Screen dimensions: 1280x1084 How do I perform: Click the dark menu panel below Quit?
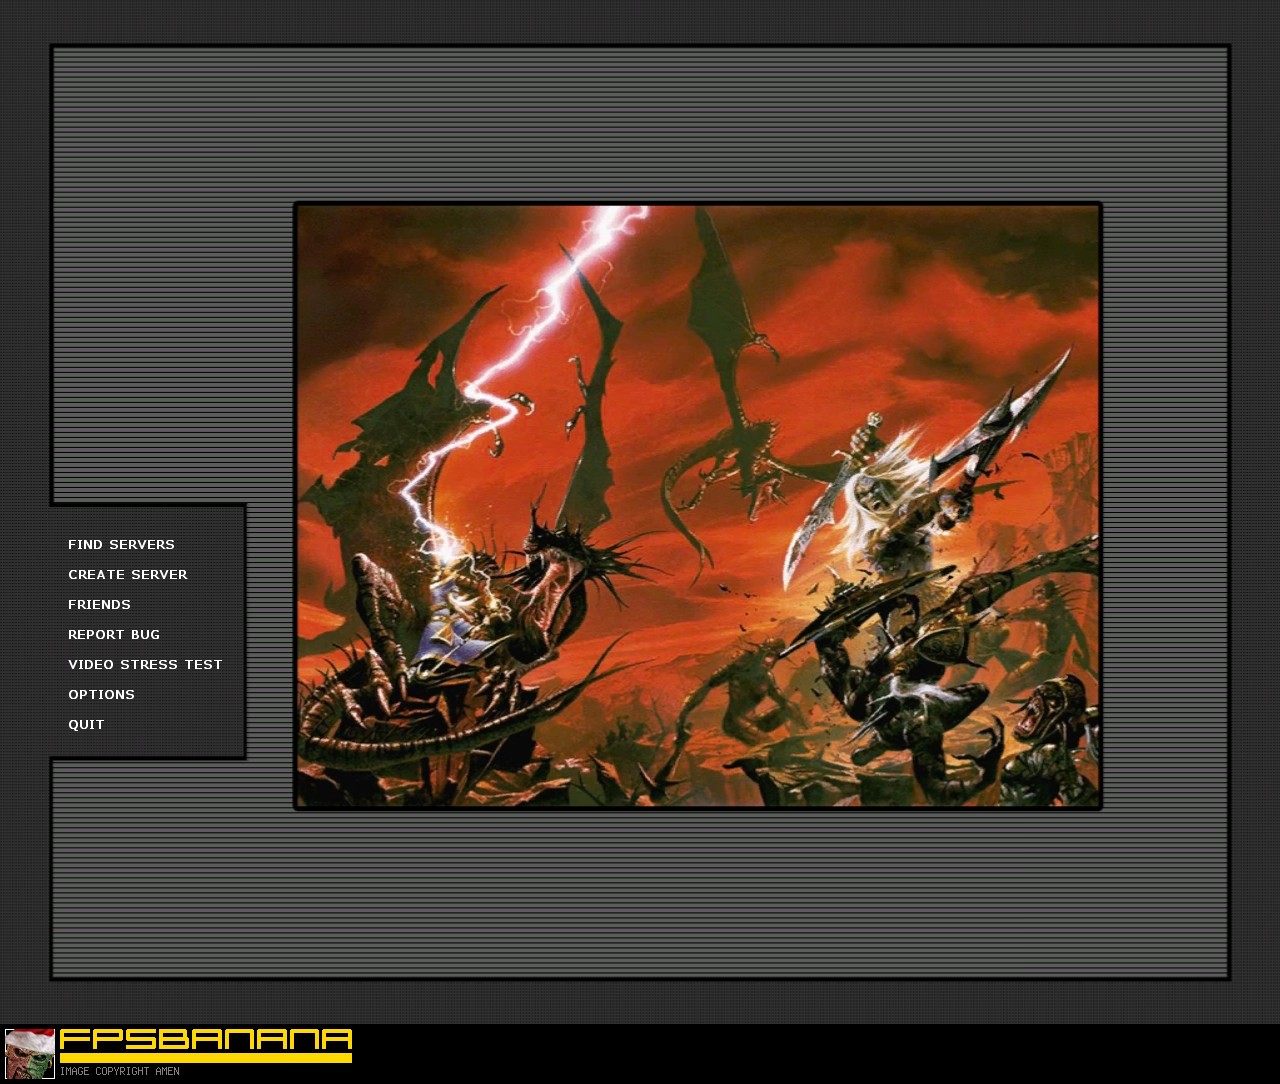(x=148, y=745)
